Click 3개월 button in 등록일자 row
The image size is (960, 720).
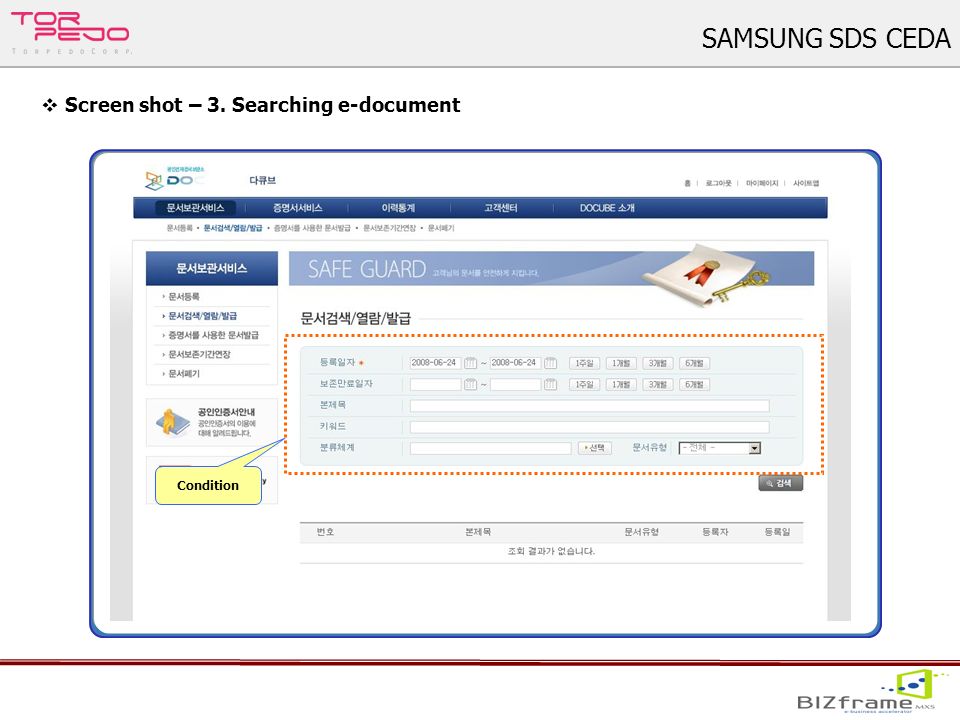click(658, 363)
